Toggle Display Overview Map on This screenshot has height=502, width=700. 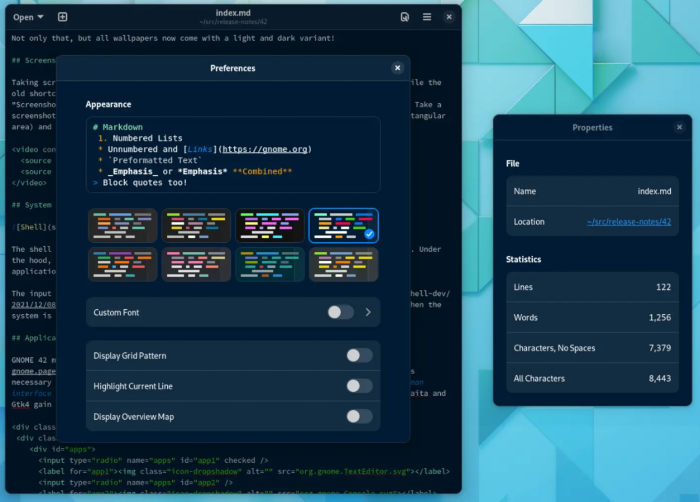click(x=359, y=416)
